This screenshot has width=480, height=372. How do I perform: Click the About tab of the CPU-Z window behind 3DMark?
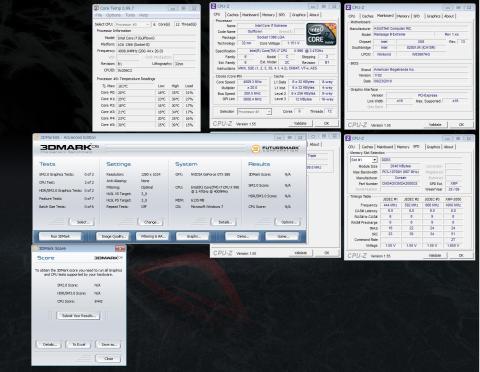314,144
